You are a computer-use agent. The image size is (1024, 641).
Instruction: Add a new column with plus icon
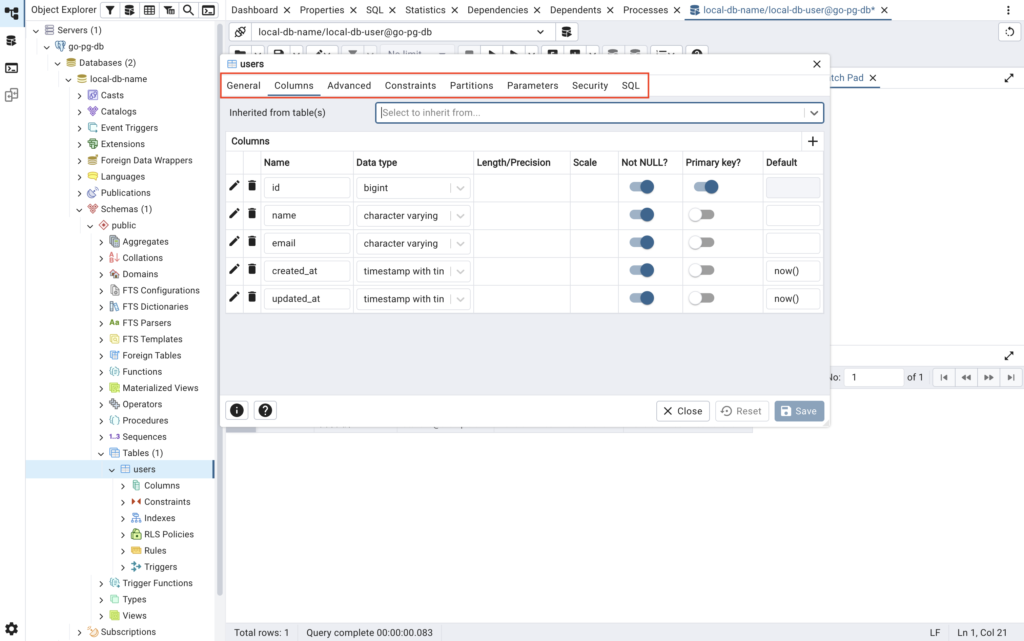[x=812, y=142]
